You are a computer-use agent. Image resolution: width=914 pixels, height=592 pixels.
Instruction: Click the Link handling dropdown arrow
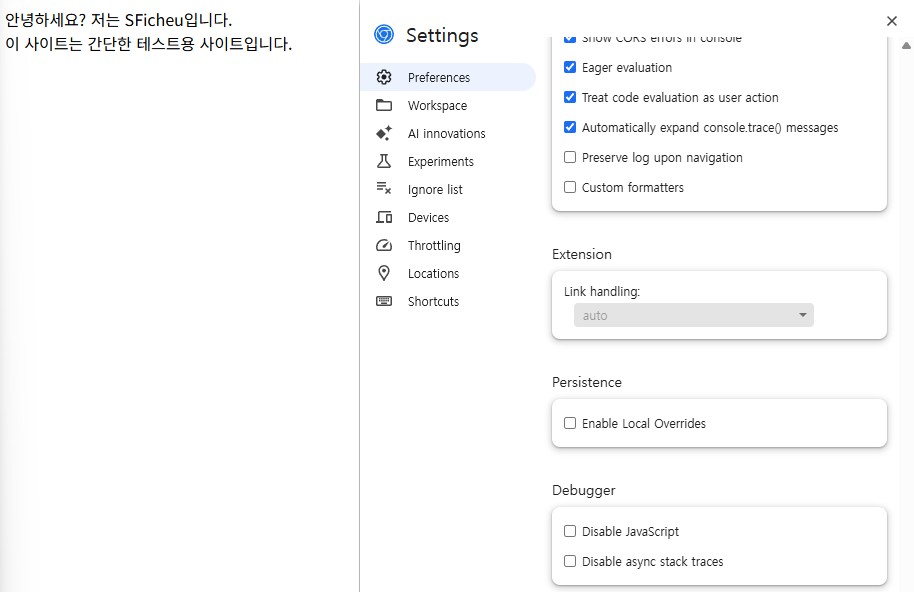[803, 315]
